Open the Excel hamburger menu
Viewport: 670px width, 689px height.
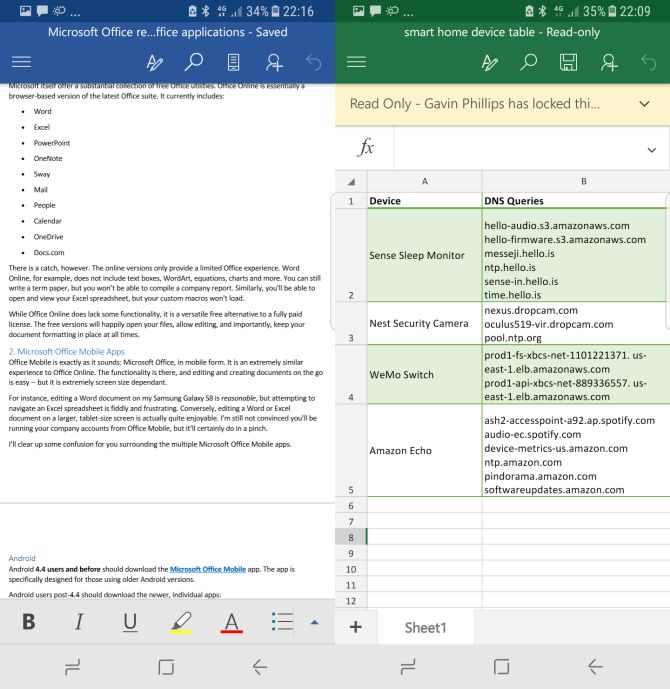(356, 63)
